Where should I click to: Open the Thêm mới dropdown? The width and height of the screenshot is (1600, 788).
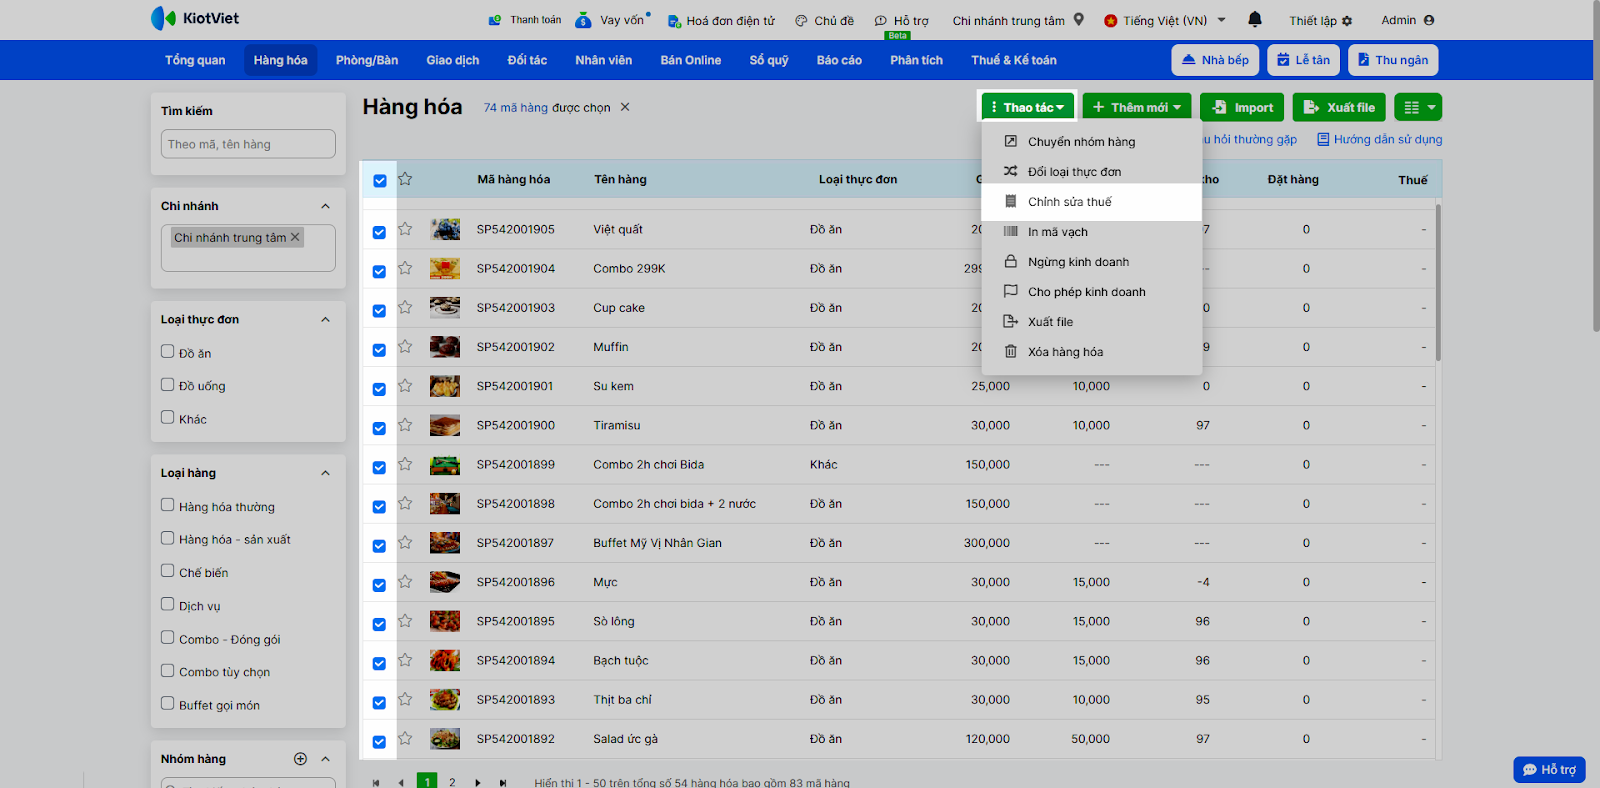(x=1137, y=107)
